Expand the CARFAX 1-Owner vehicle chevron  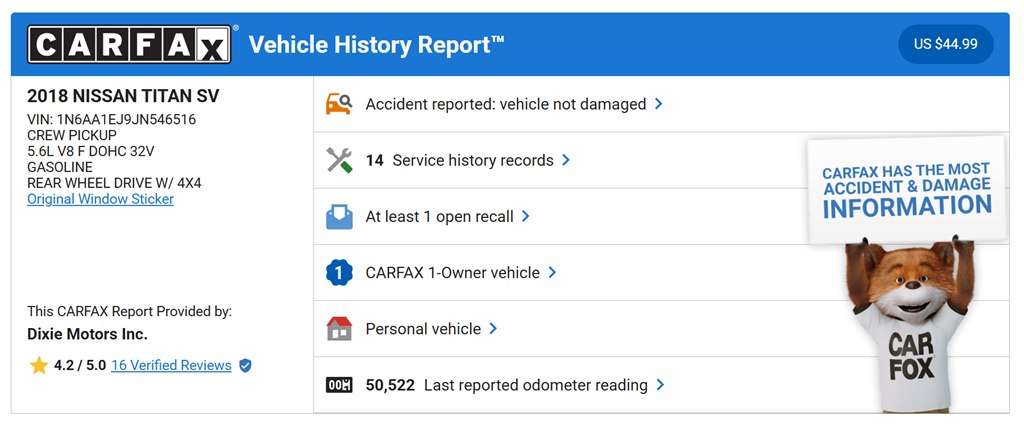coord(552,272)
